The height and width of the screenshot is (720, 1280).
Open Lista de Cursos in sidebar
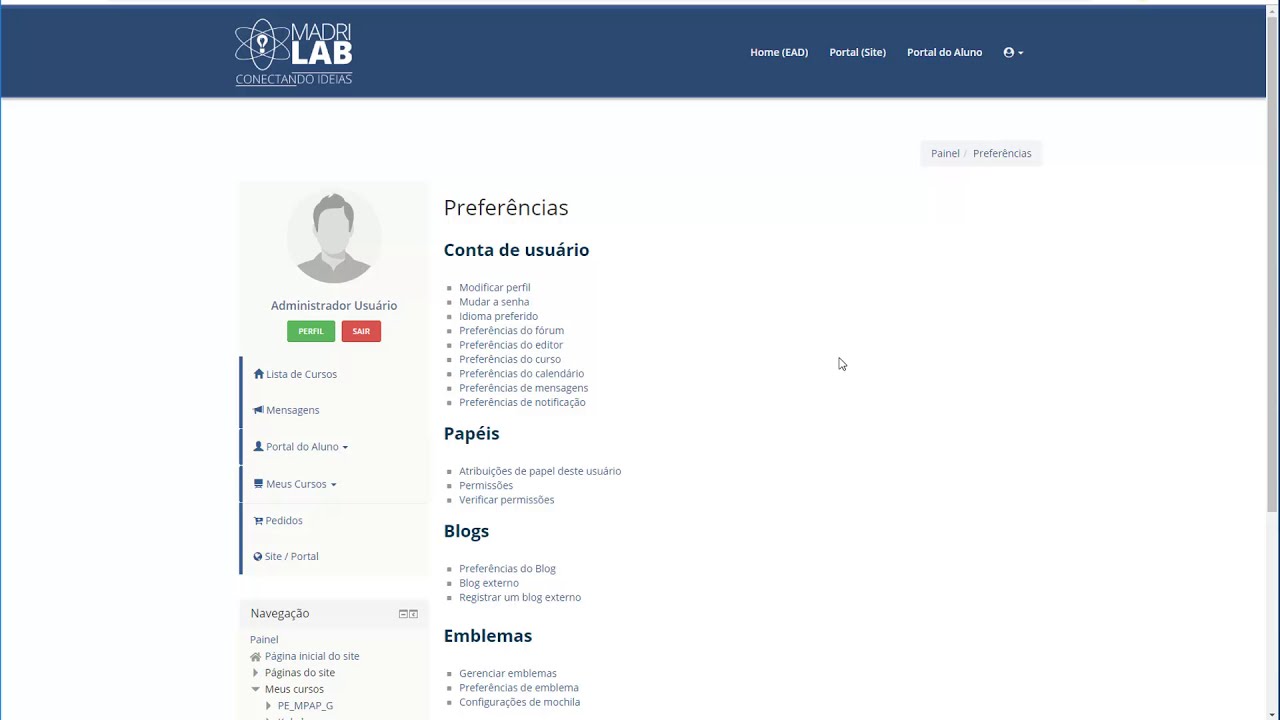(301, 374)
